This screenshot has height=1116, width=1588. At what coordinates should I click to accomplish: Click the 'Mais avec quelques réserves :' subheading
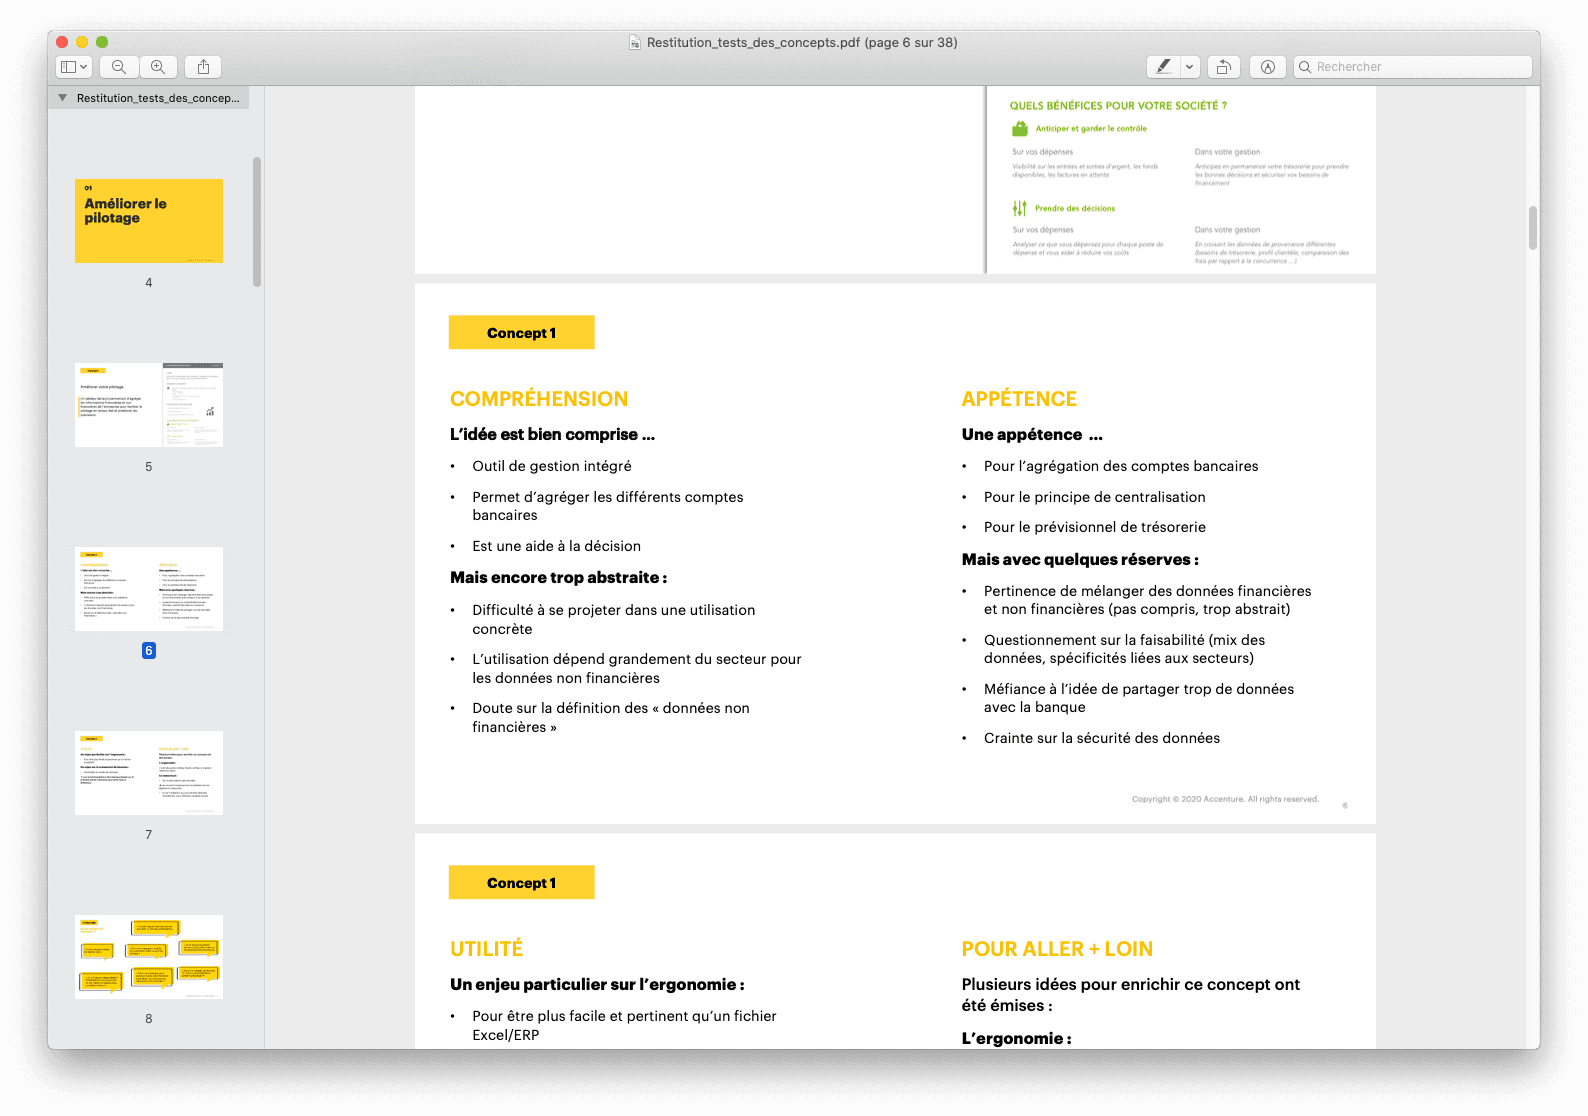(x=1080, y=560)
